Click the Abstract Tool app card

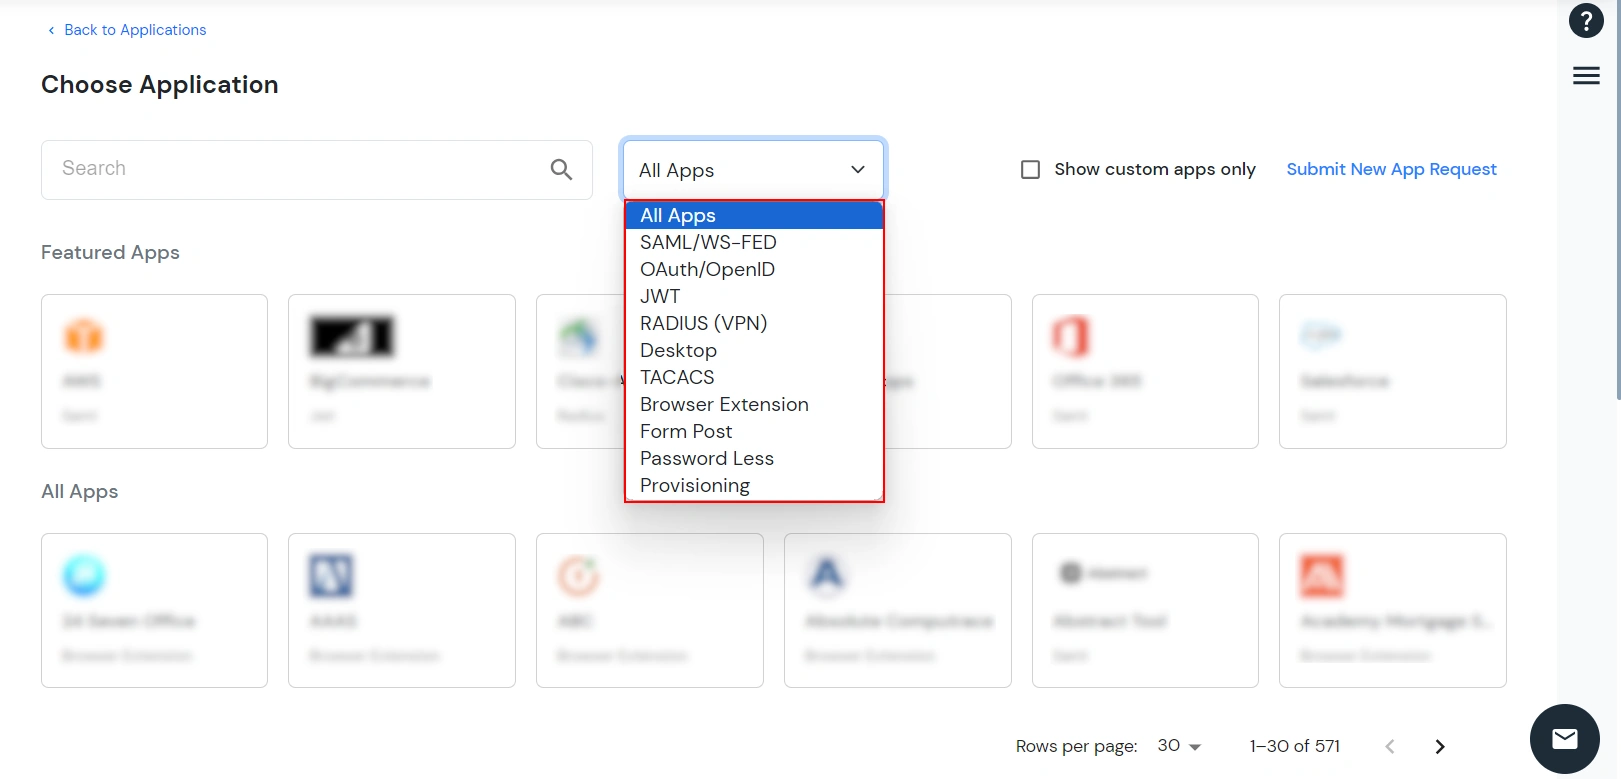click(x=1145, y=610)
